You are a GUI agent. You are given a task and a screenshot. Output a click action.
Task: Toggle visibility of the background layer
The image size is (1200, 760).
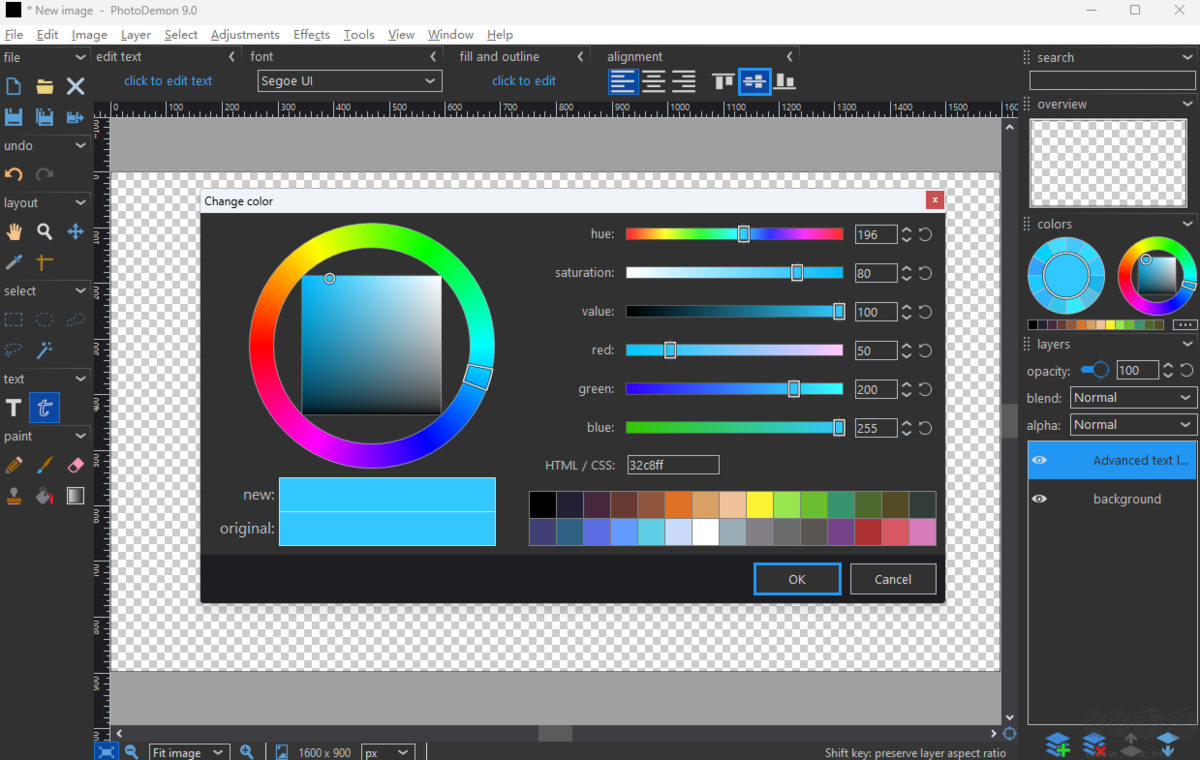pos(1040,499)
